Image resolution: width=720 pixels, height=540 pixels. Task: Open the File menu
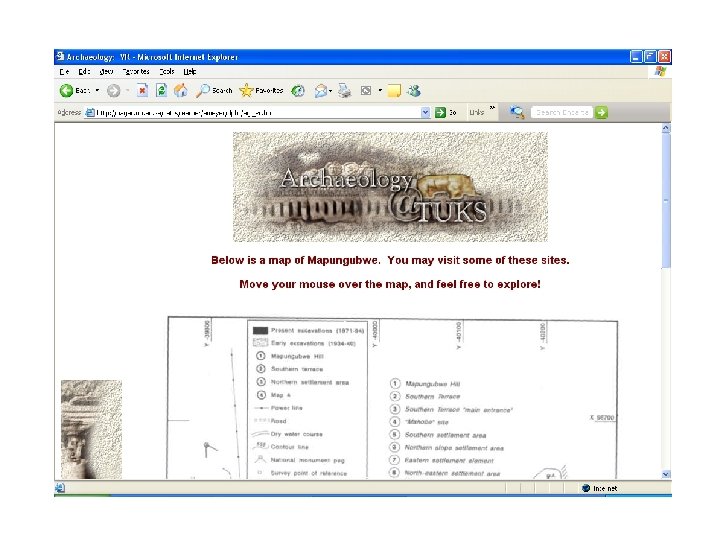[64, 72]
